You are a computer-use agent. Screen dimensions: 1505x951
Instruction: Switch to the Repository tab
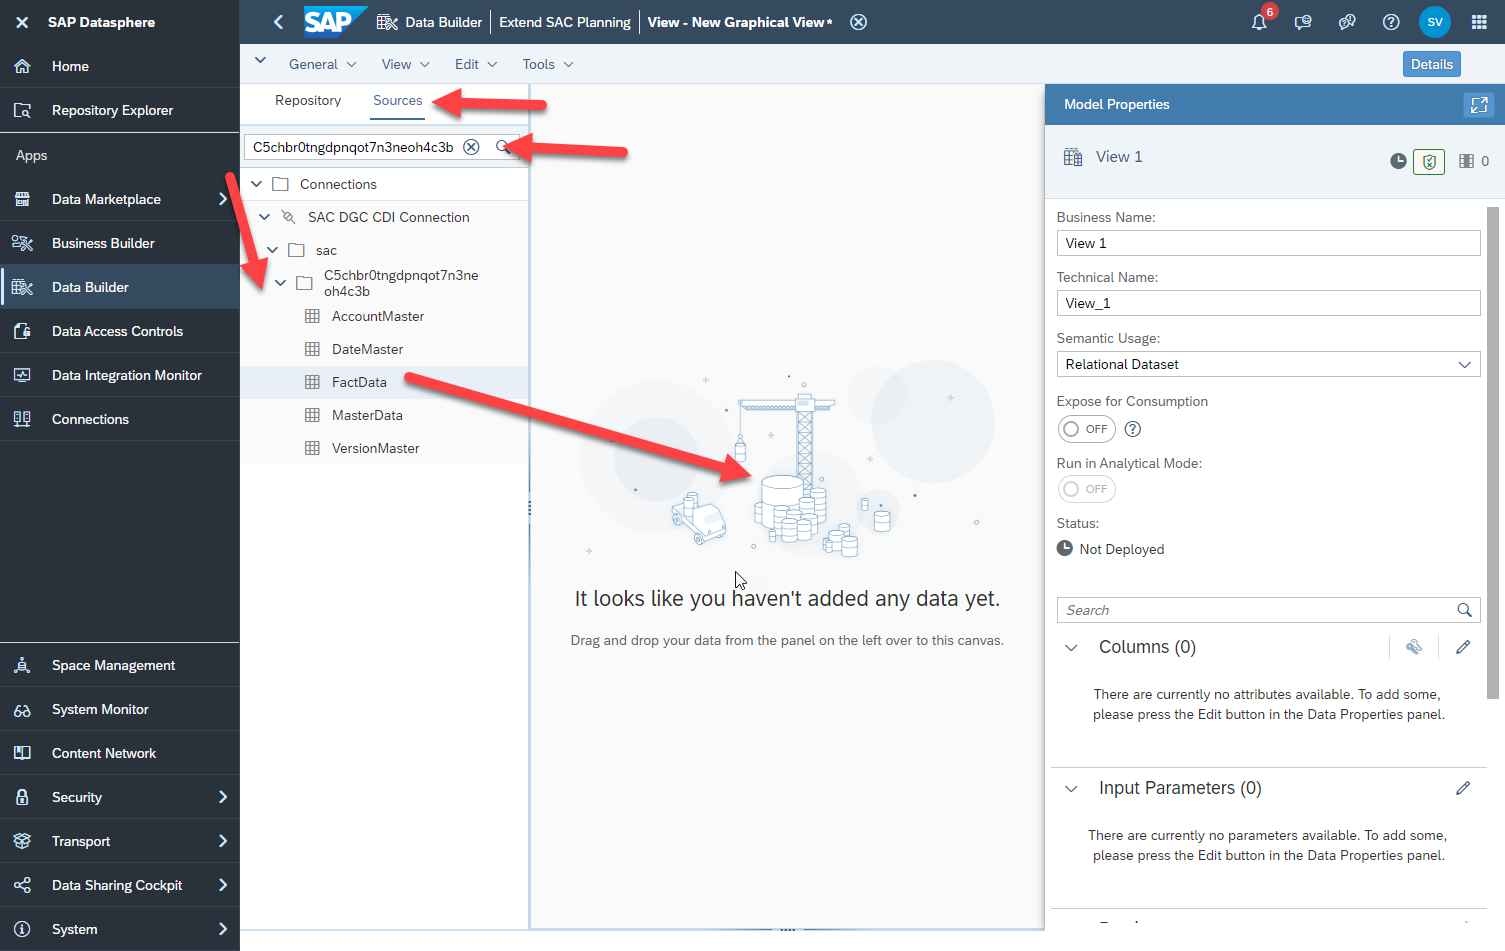coord(307,100)
